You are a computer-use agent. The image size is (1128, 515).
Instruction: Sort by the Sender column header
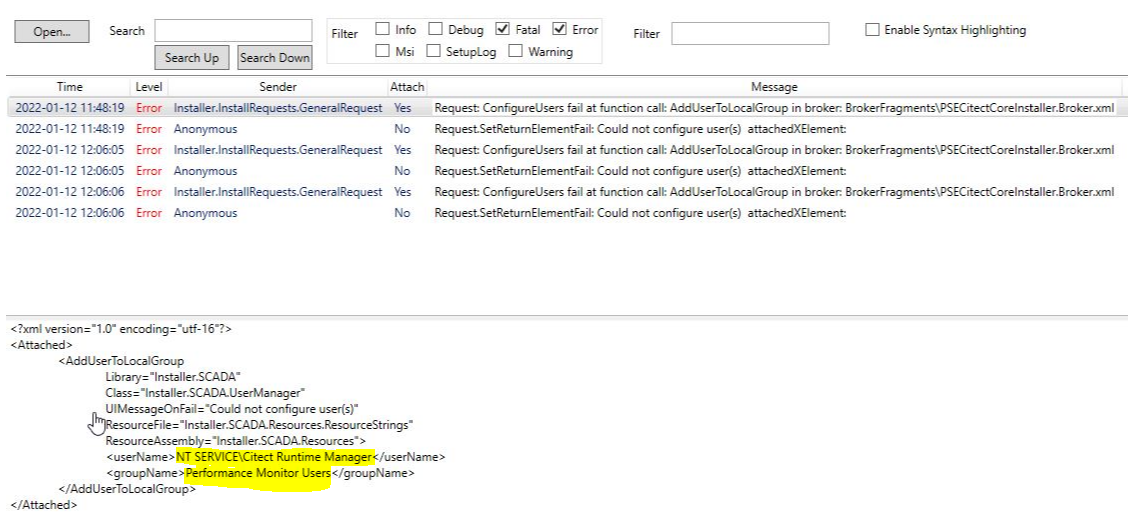278,87
